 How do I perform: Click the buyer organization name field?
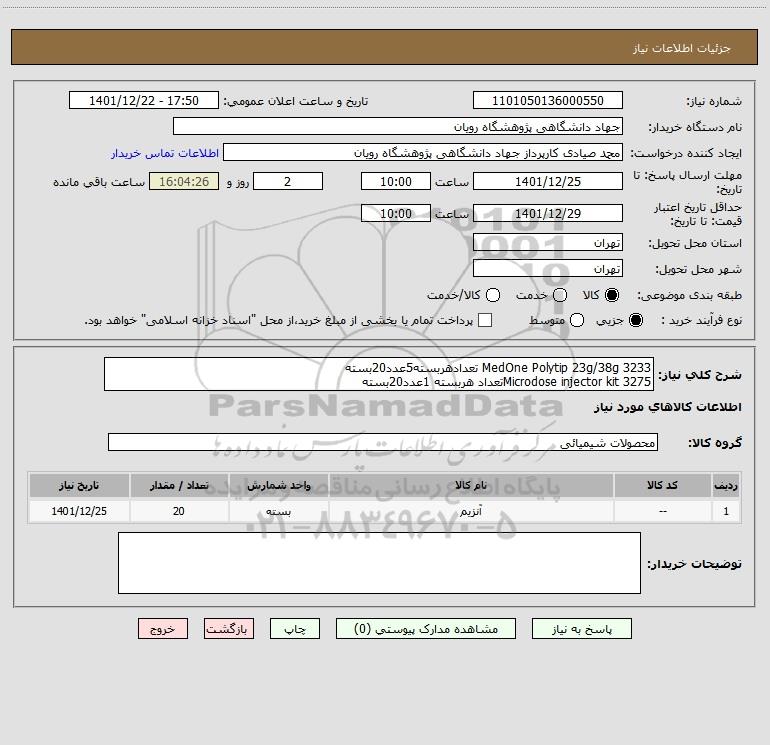(398, 126)
